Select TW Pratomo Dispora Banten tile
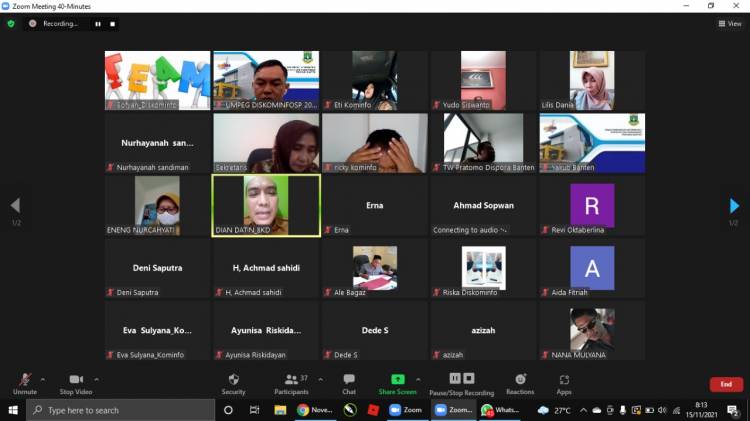Viewport: 750px width, 421px height. click(484, 143)
